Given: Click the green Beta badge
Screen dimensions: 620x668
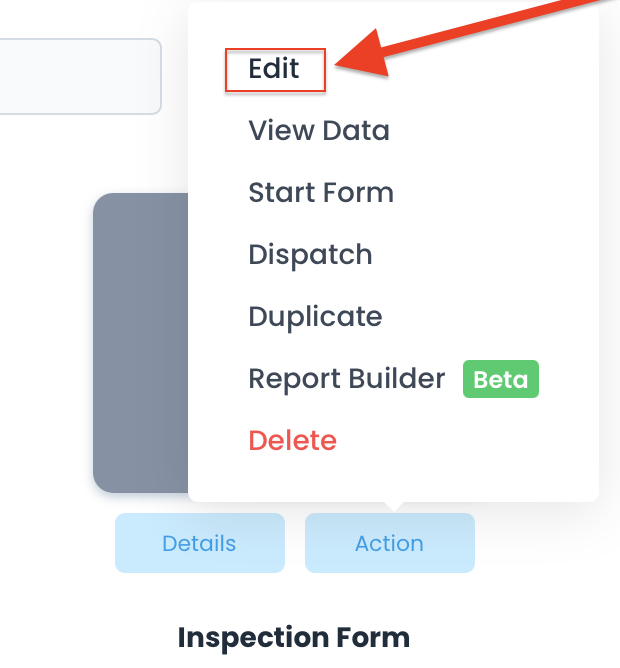Looking at the screenshot, I should tap(500, 380).
